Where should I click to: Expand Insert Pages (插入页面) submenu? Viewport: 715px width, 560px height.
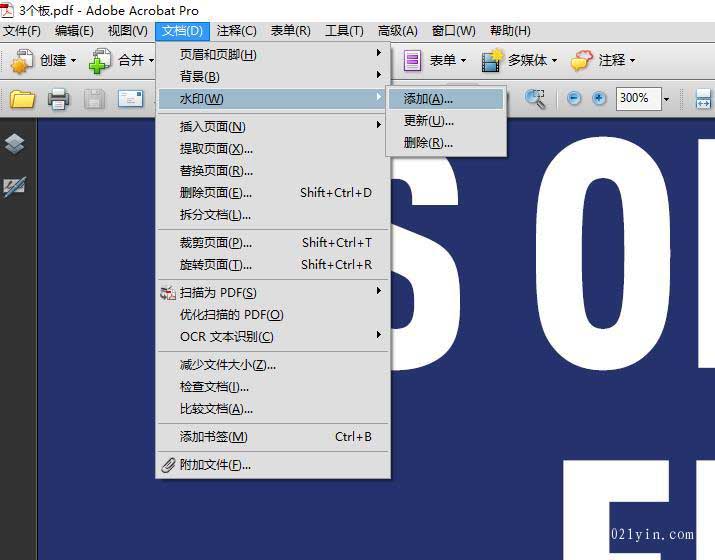tap(273, 126)
